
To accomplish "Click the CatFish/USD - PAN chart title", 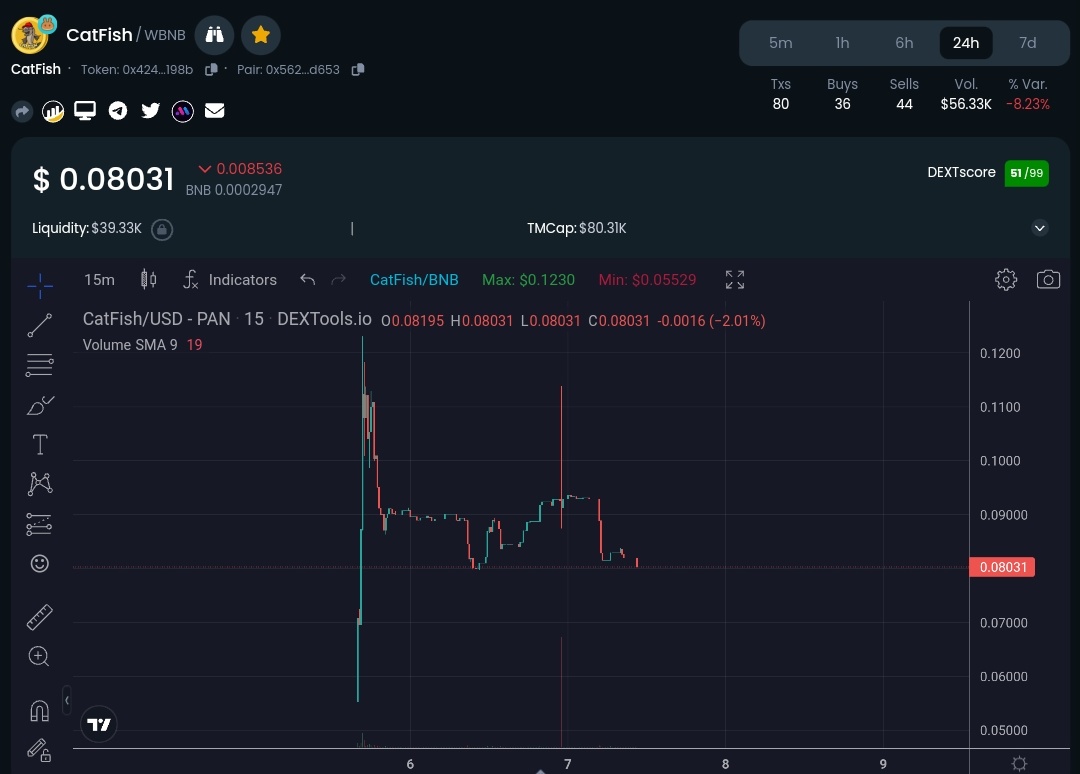I will 156,320.
